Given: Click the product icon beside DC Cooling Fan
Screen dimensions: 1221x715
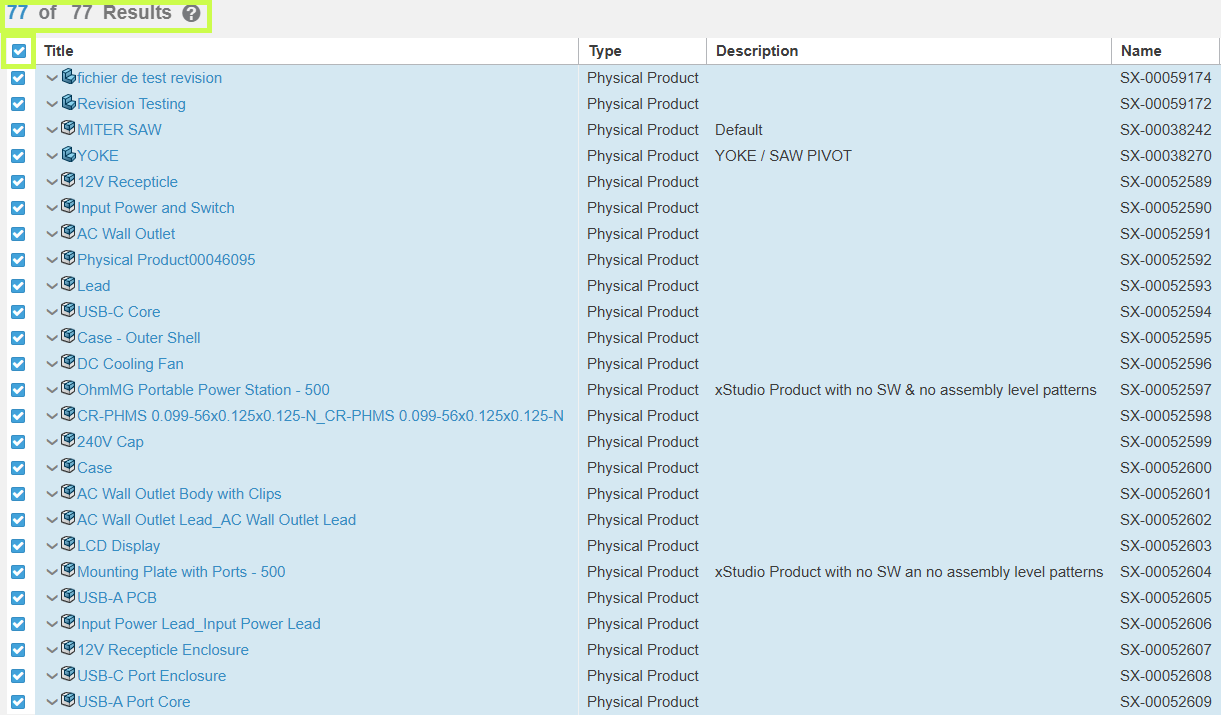Looking at the screenshot, I should tap(68, 362).
